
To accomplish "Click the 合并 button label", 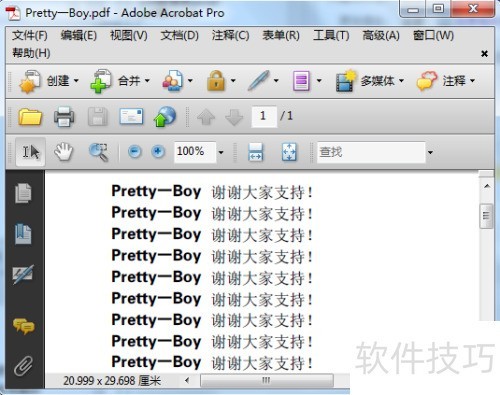I will point(129,81).
